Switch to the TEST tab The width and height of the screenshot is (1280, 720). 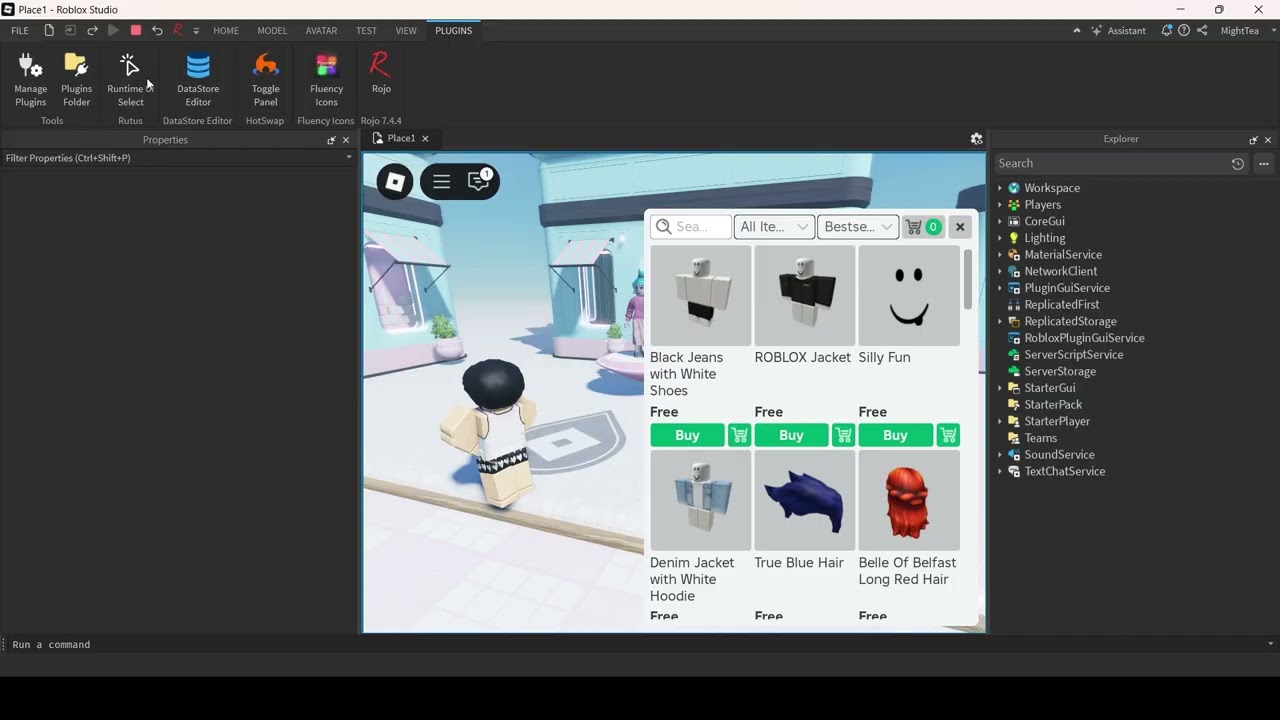pyautogui.click(x=366, y=31)
